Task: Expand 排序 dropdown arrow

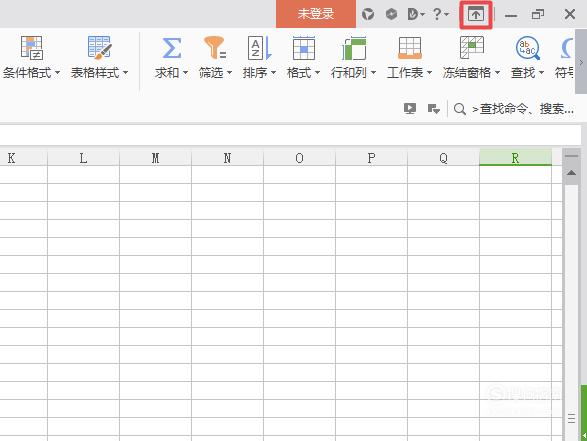Action: [x=273, y=72]
